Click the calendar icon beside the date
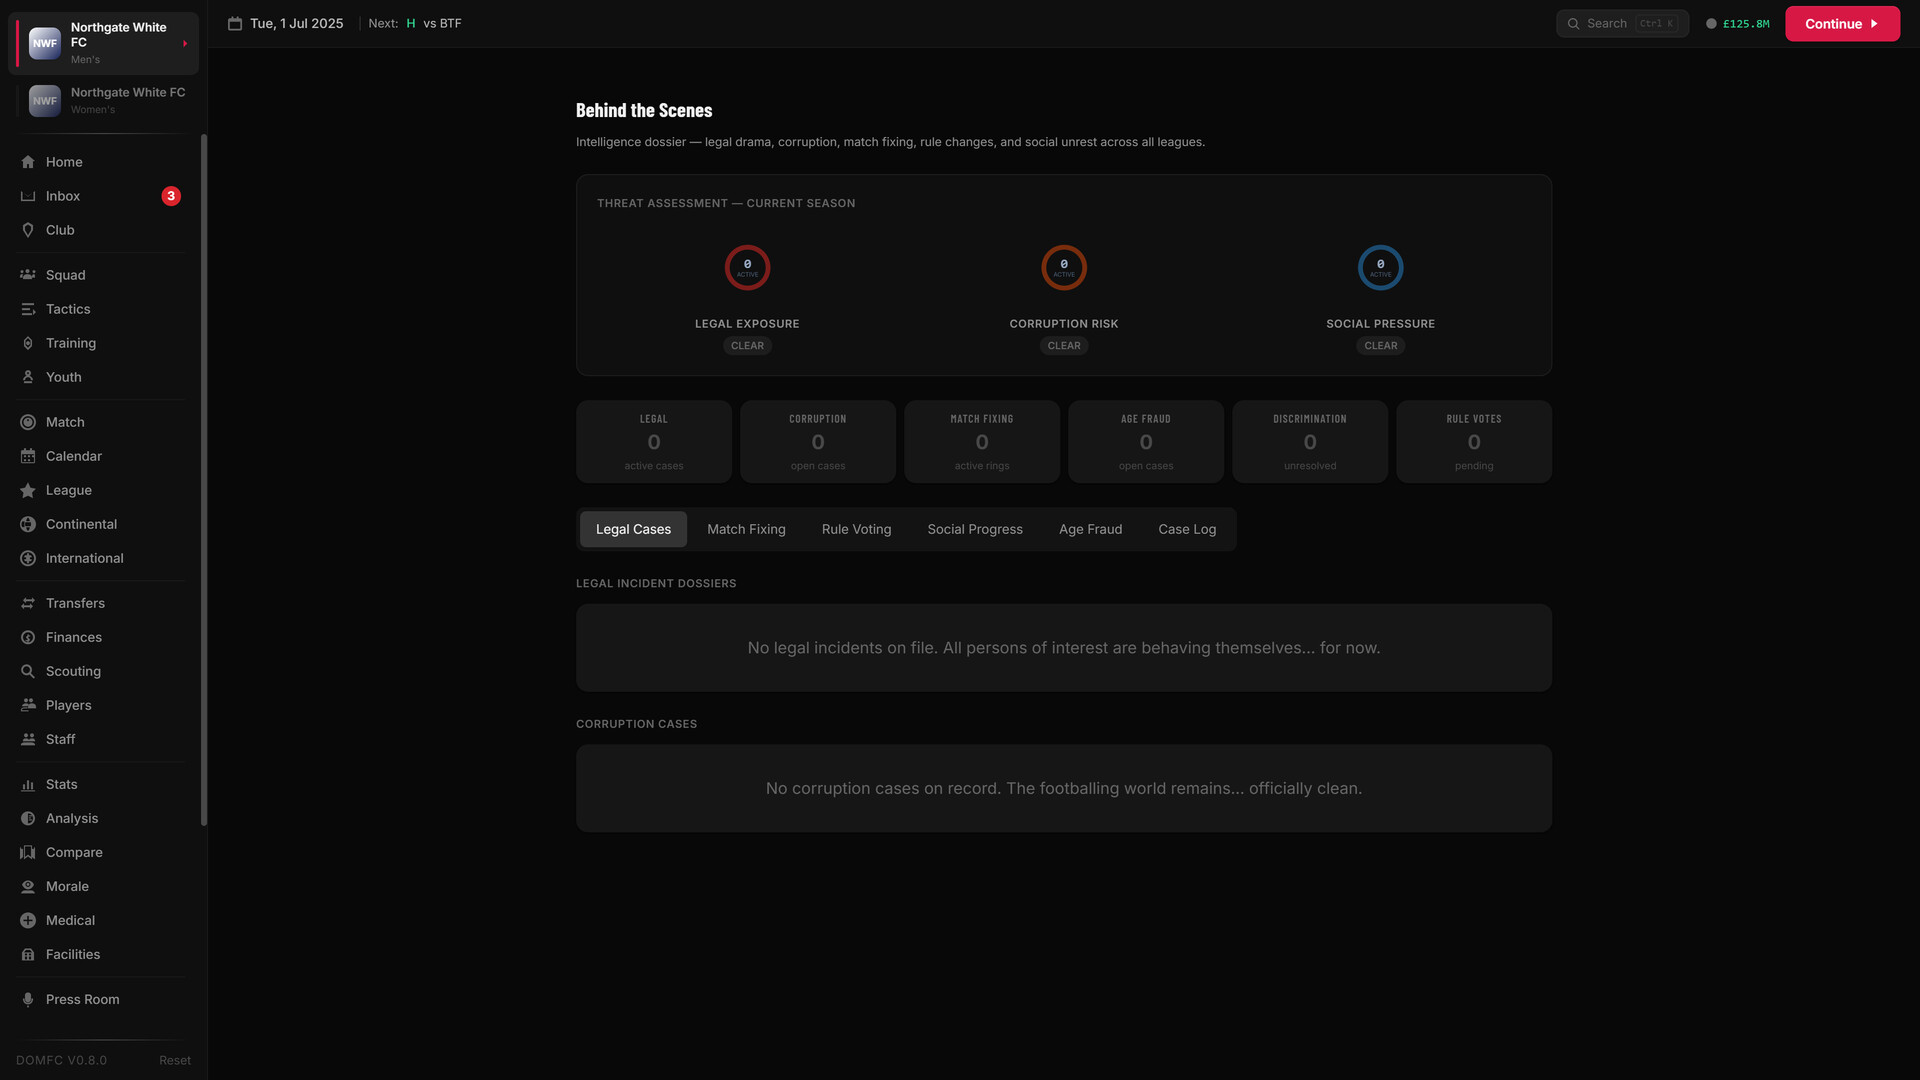Screen dimensions: 1920x1080 tap(235, 23)
